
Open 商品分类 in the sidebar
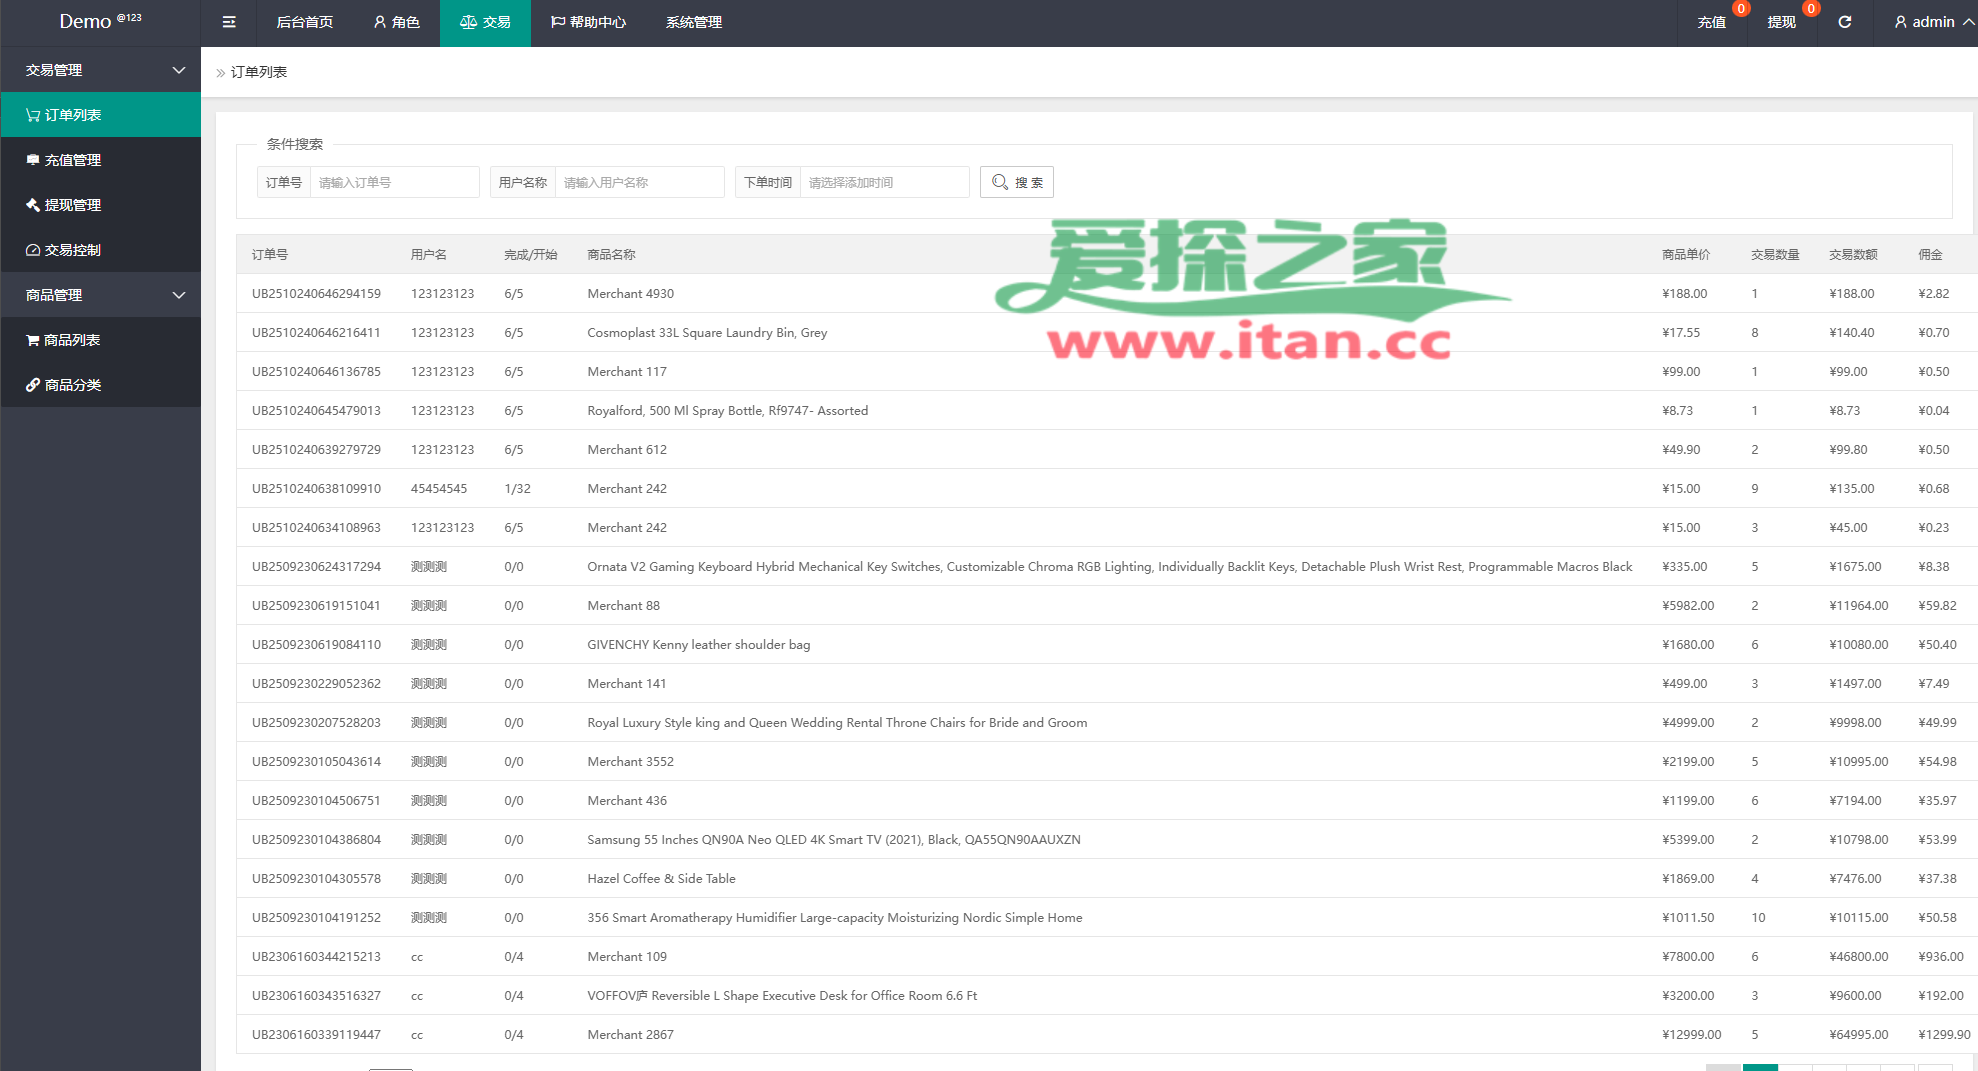[72, 385]
